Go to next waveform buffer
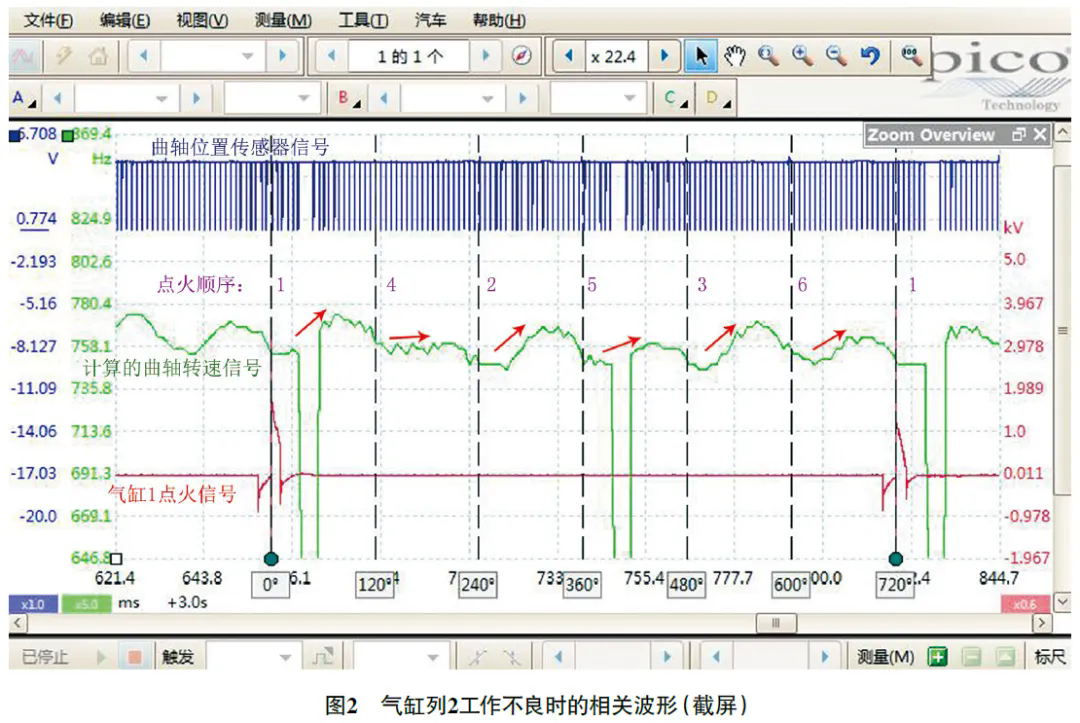The height and width of the screenshot is (723, 1080). coord(486,56)
